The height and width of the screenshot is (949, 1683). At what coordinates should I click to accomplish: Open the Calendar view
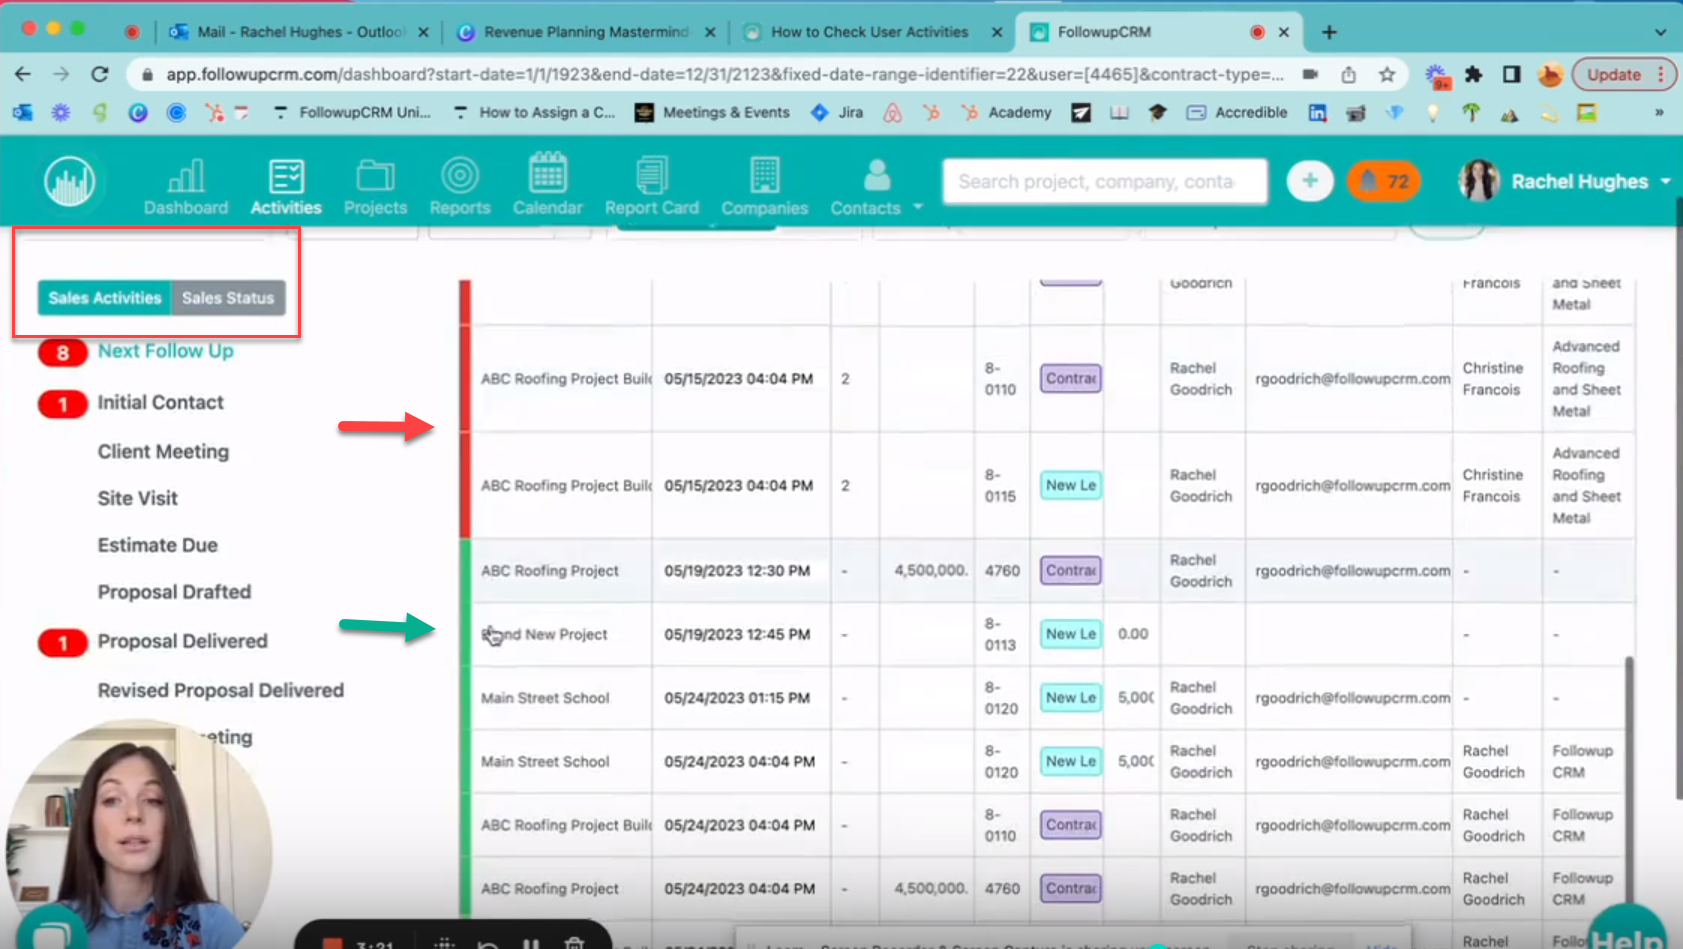coord(547,185)
